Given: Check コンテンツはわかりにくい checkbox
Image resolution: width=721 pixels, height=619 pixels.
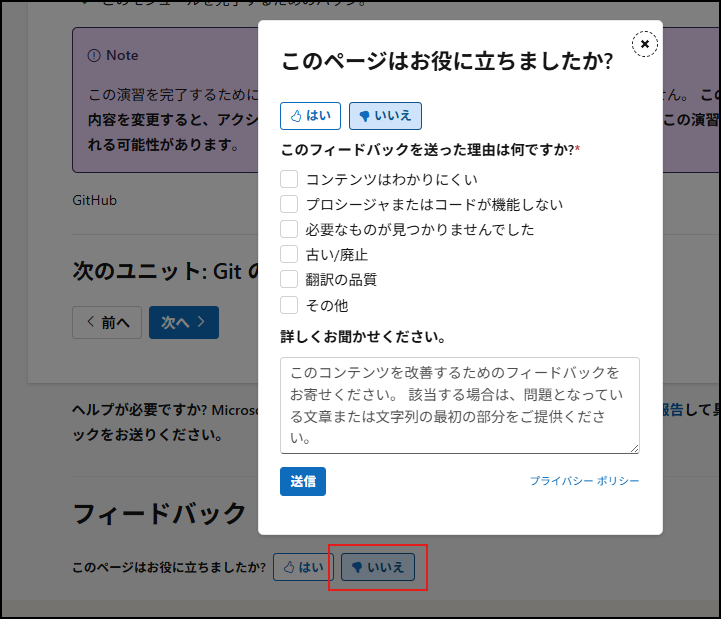Looking at the screenshot, I should point(289,179).
